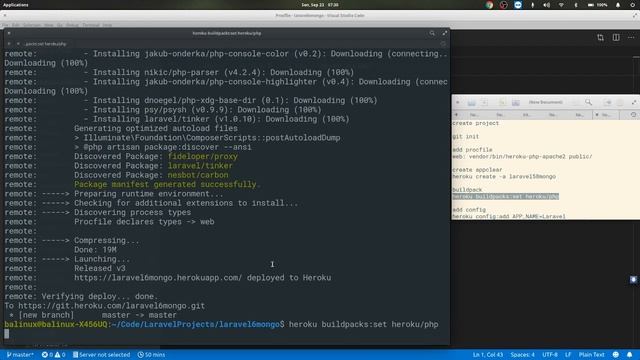Click the errors and warnings count in status bar
The width and height of the screenshot is (640, 360).
[x=53, y=355]
